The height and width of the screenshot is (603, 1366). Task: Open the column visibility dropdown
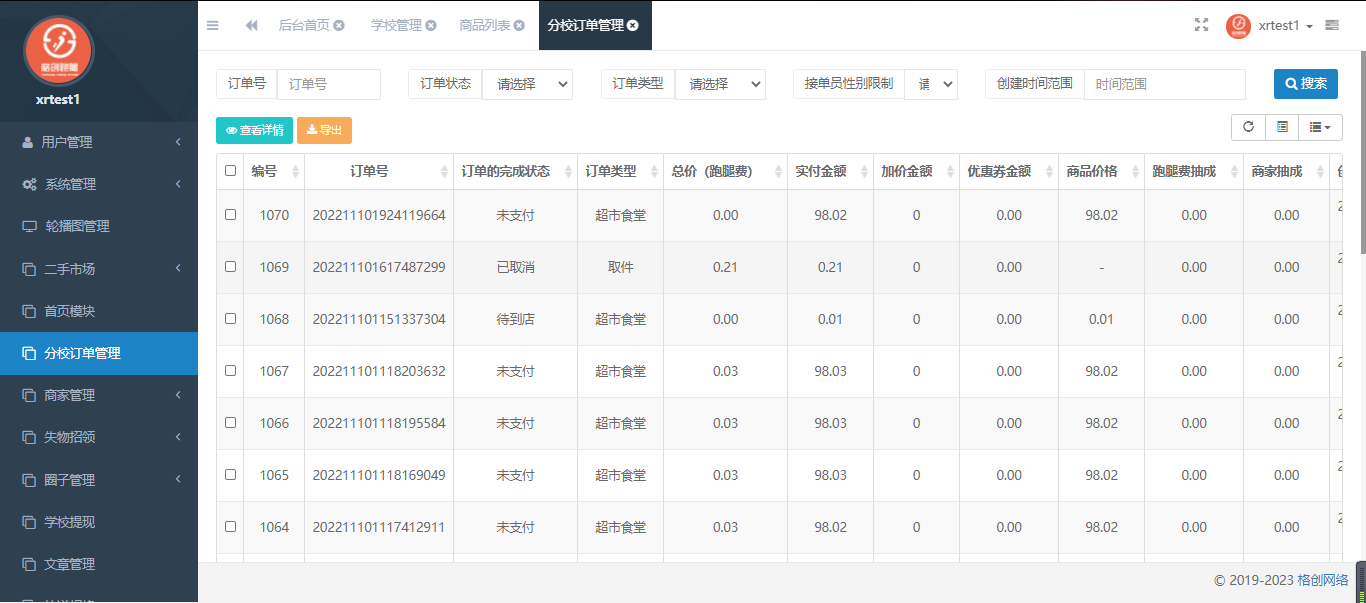[1320, 127]
